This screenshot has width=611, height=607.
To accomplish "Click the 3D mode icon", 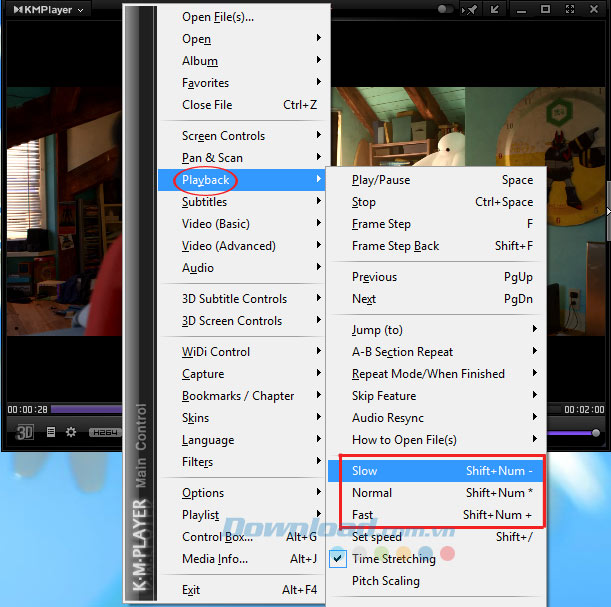I will click(x=24, y=432).
